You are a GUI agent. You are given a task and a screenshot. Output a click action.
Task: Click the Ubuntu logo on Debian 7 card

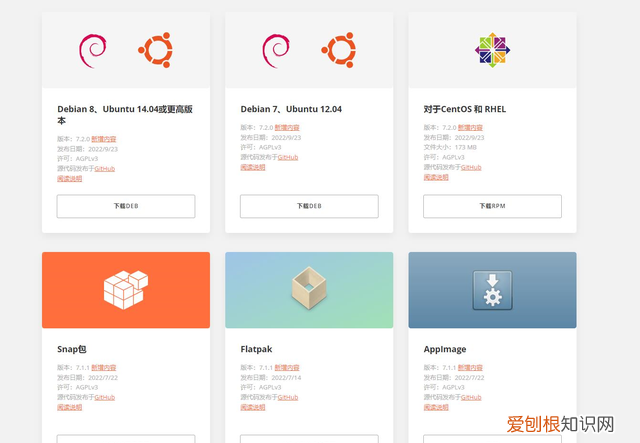click(339, 50)
